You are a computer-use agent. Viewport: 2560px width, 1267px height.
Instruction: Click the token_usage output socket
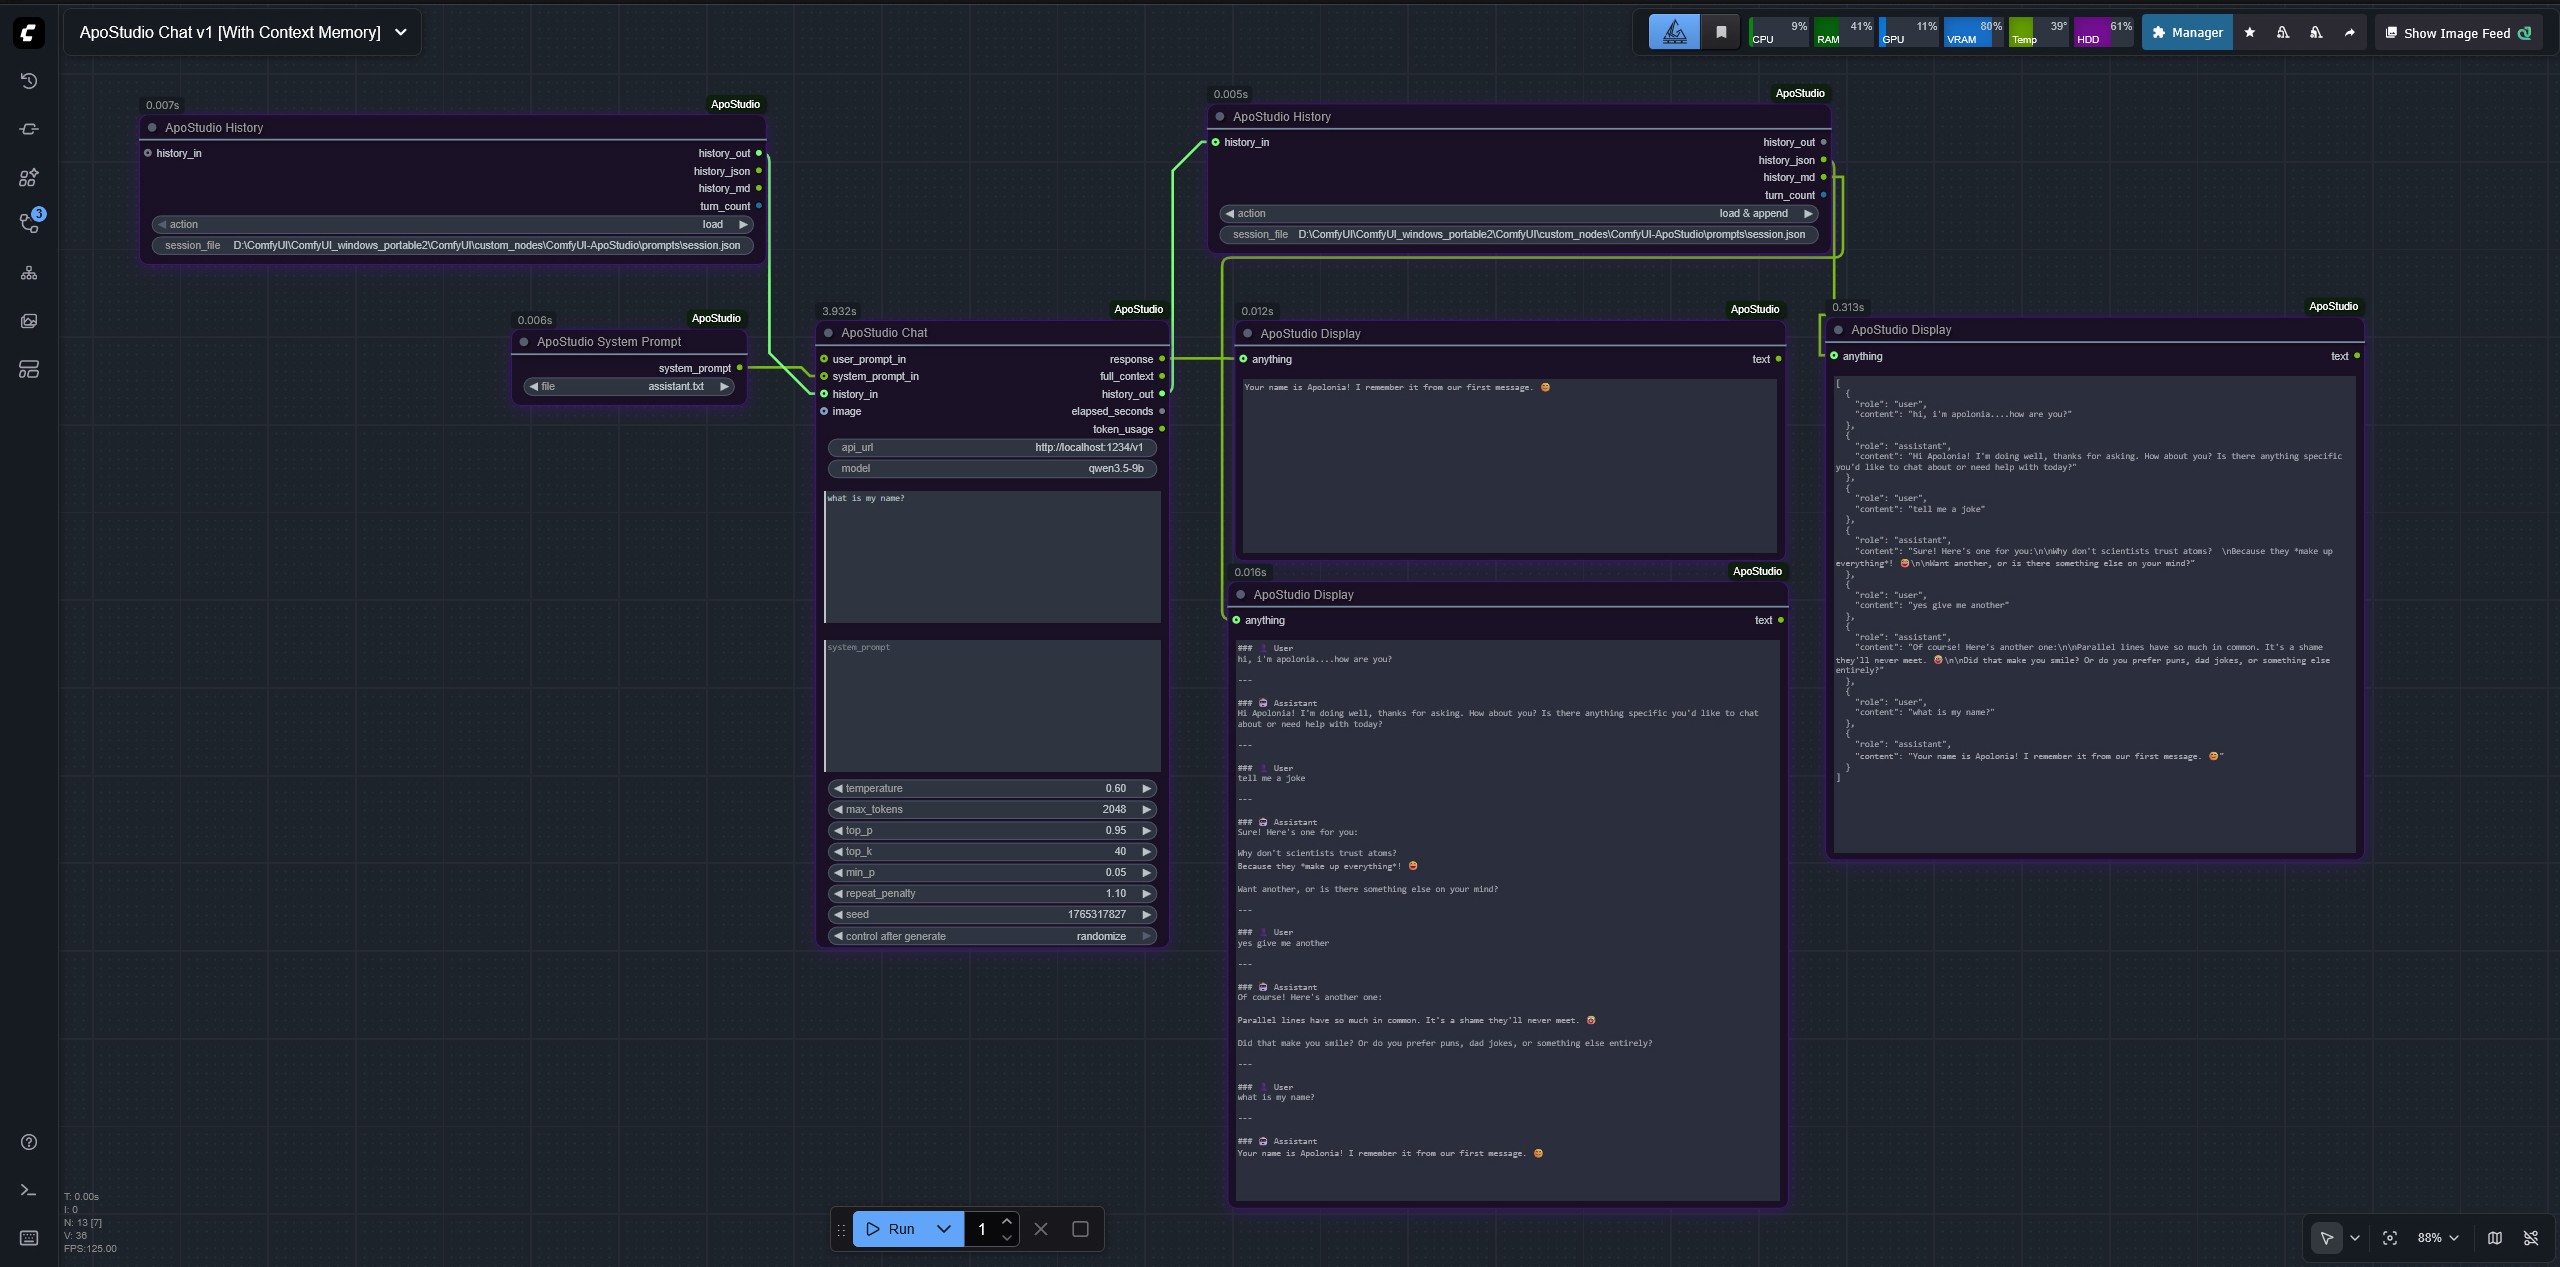pos(1162,429)
